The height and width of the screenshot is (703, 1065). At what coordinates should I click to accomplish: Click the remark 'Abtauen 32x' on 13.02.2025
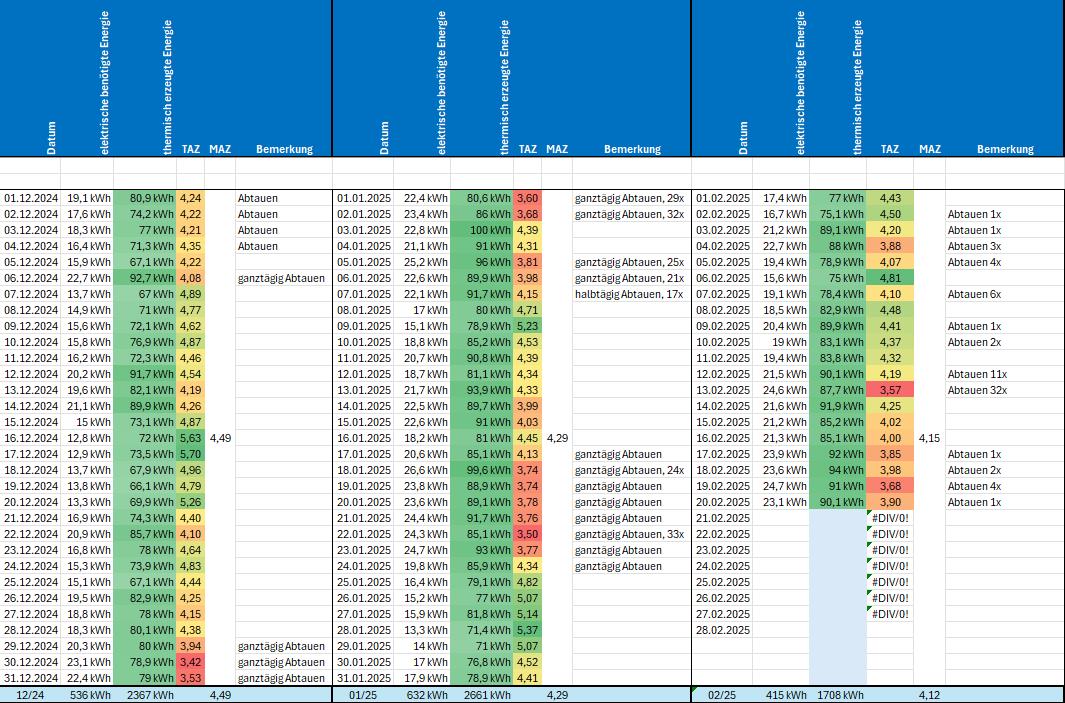click(x=977, y=390)
